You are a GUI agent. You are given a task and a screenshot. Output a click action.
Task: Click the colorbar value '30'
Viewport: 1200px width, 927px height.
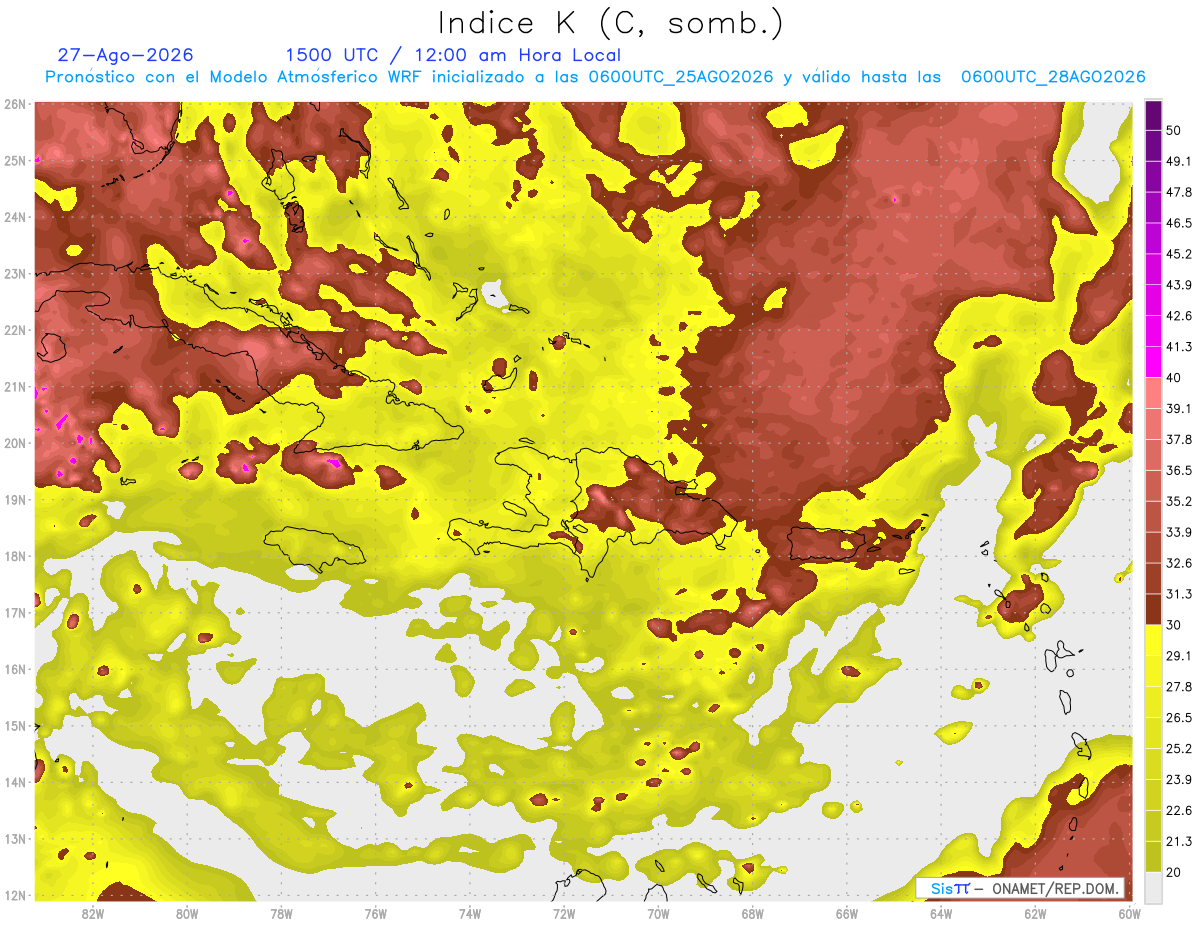point(1174,625)
